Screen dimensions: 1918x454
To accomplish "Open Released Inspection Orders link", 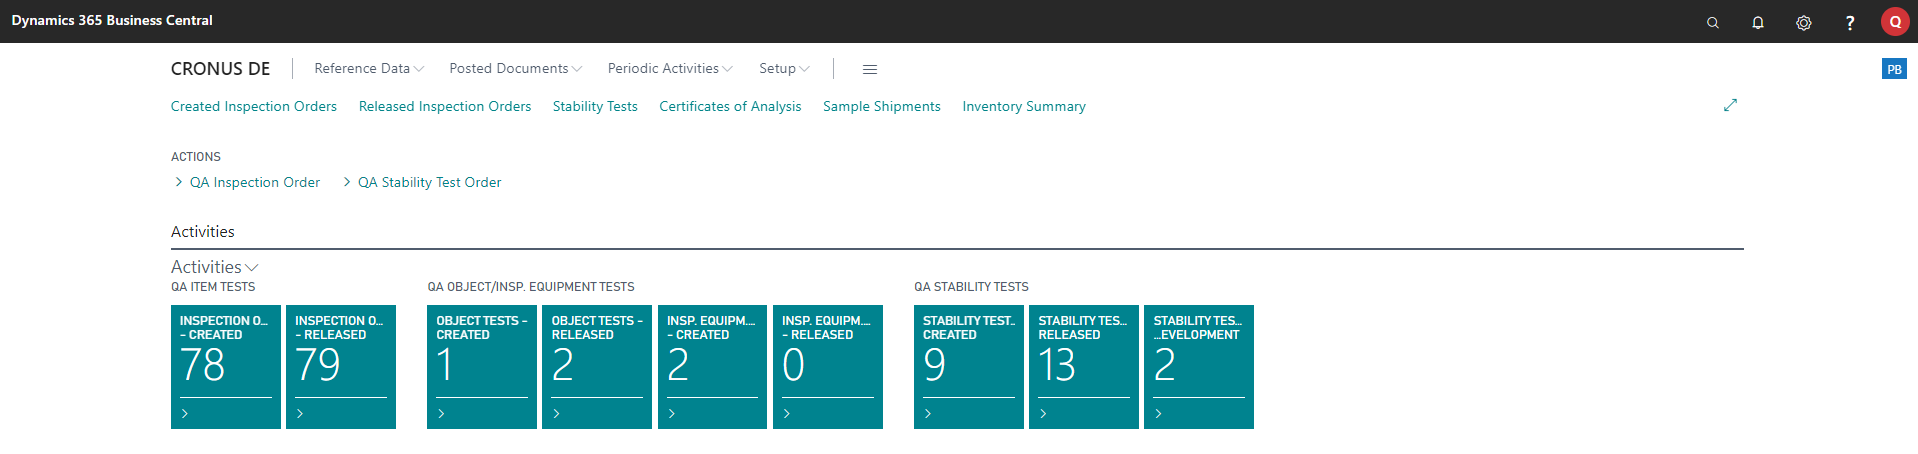I will coord(445,106).
